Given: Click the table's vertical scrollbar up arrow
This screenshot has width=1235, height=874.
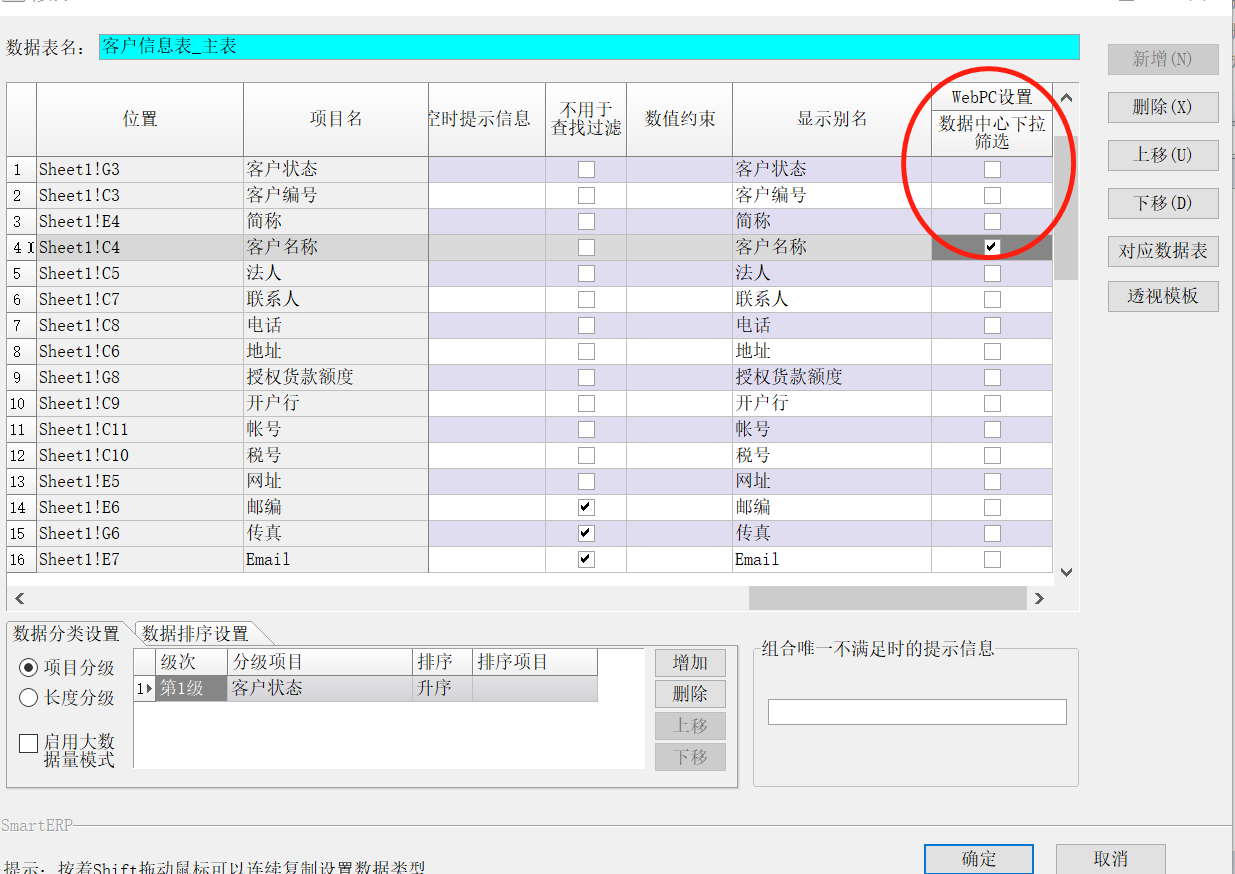Looking at the screenshot, I should [x=1066, y=98].
